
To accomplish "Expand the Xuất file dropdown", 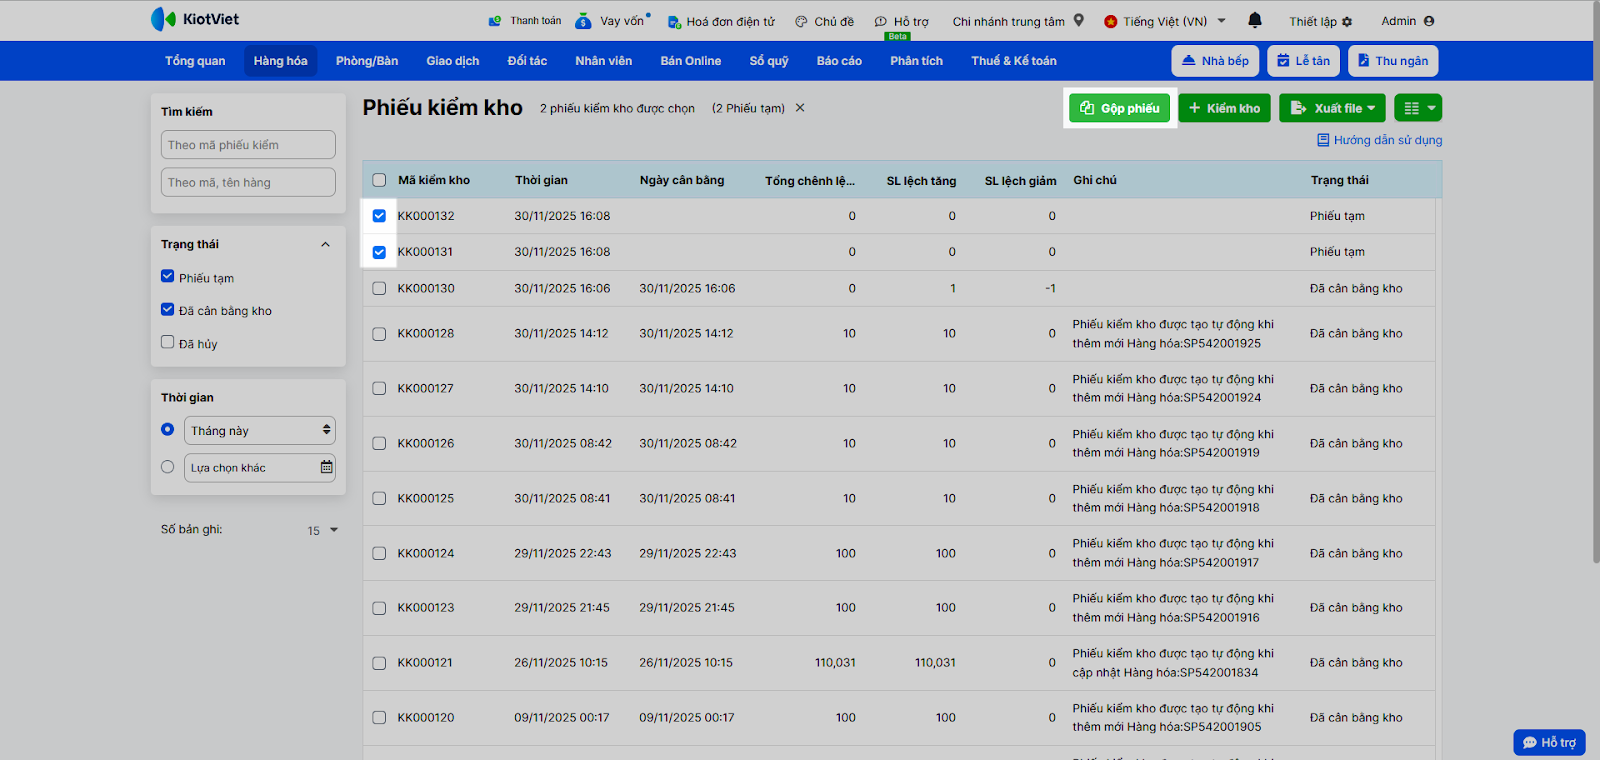I will coord(1332,108).
